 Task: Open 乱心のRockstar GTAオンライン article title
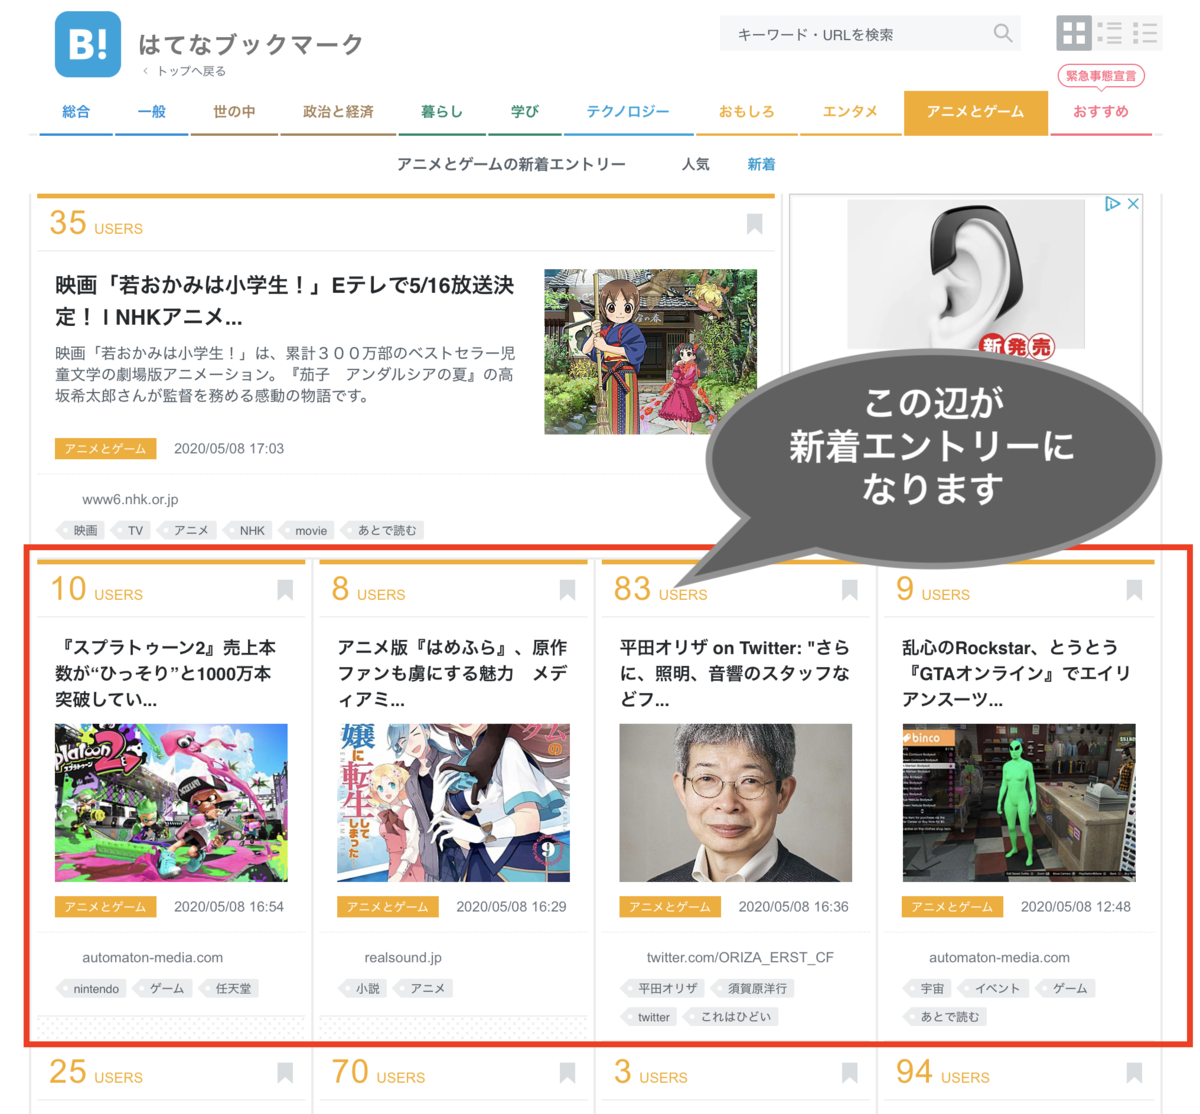(1017, 673)
